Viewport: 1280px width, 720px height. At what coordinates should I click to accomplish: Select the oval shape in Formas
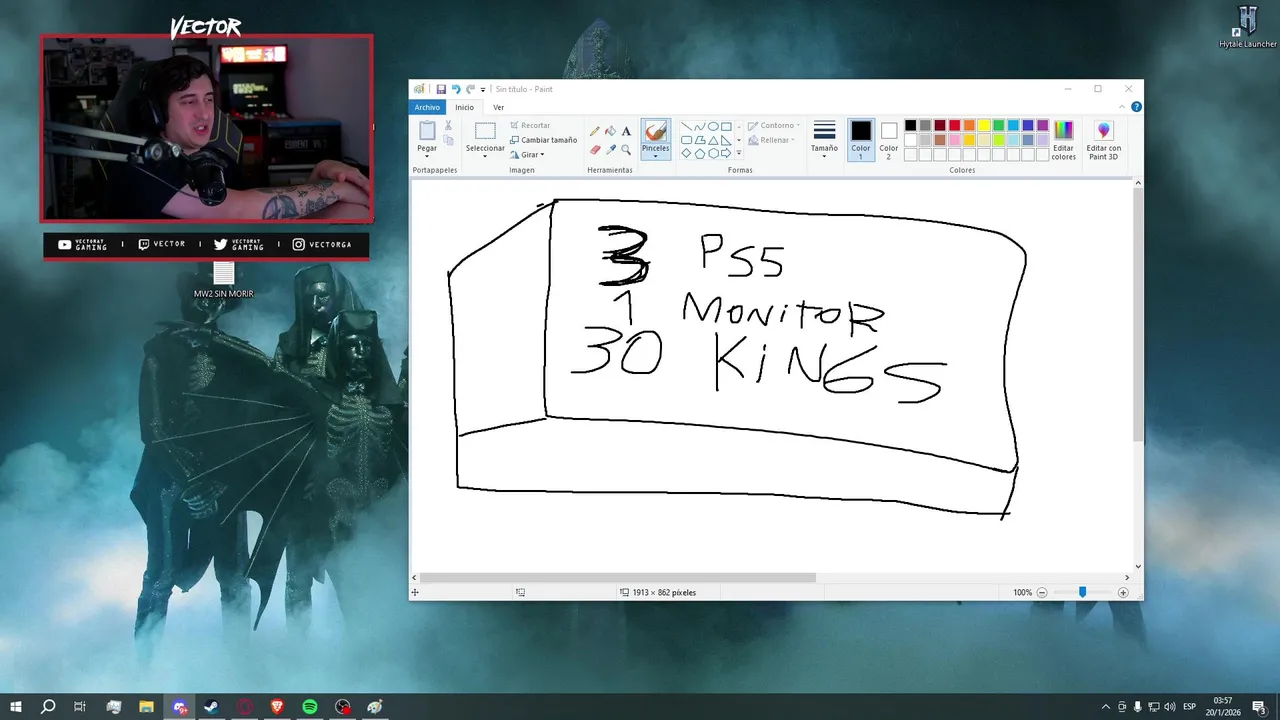point(713,127)
